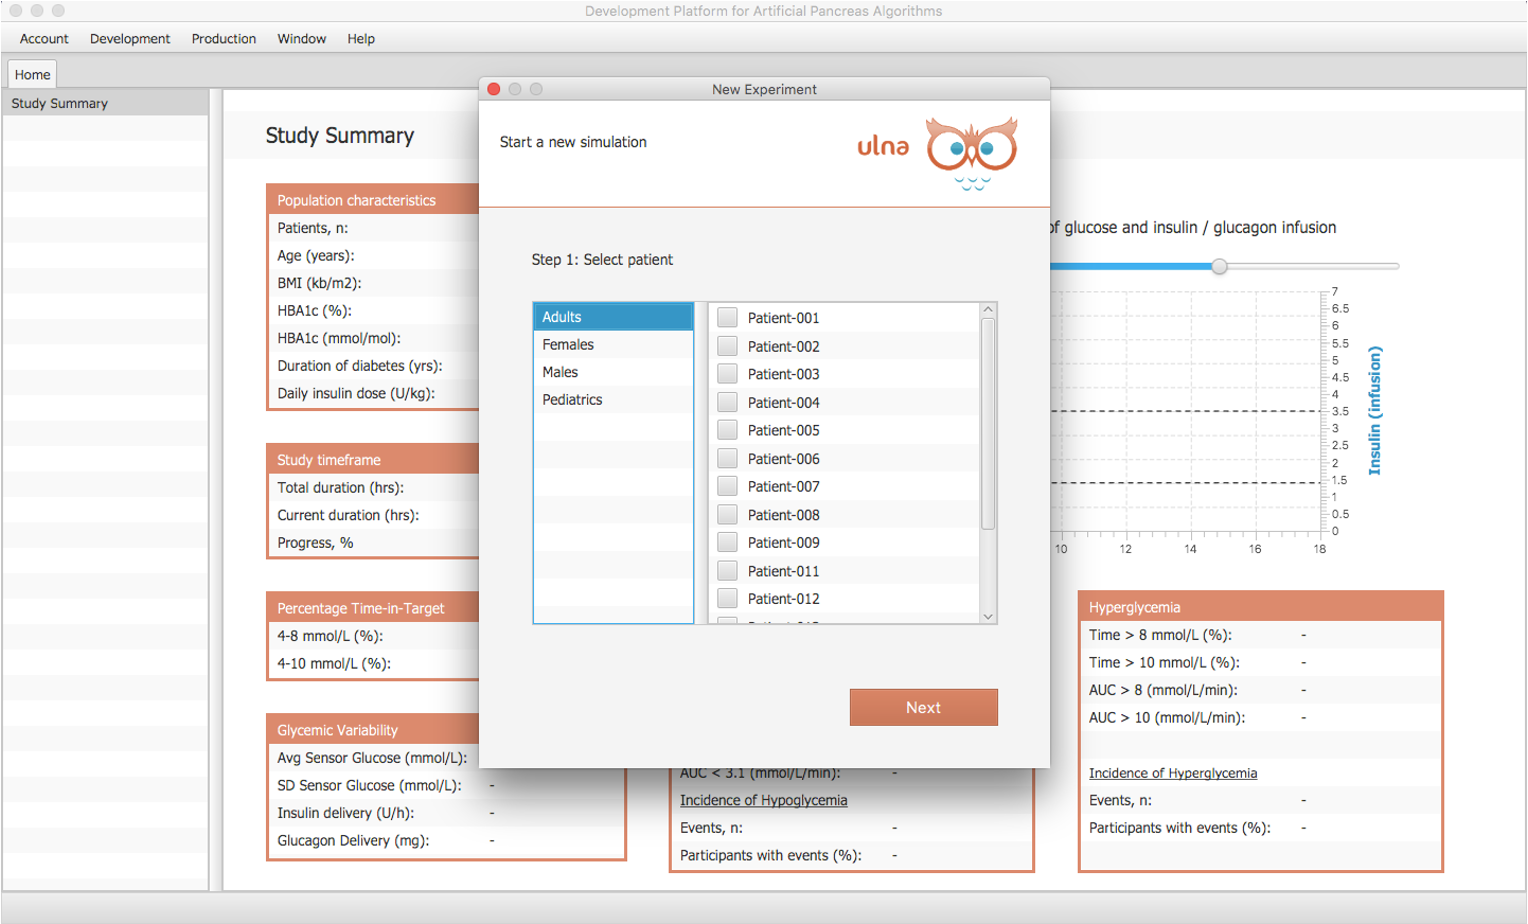The image size is (1528, 924).
Task: Select the Males patient group
Action: point(560,372)
